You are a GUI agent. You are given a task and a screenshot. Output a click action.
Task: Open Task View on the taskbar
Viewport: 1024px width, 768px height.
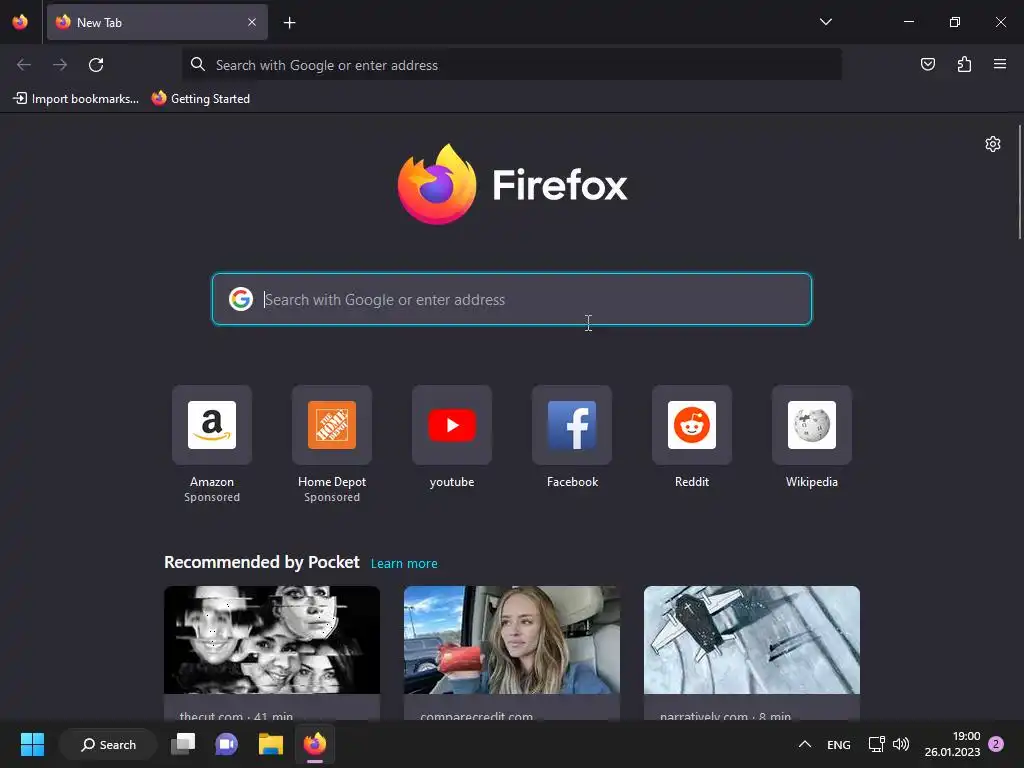183,744
